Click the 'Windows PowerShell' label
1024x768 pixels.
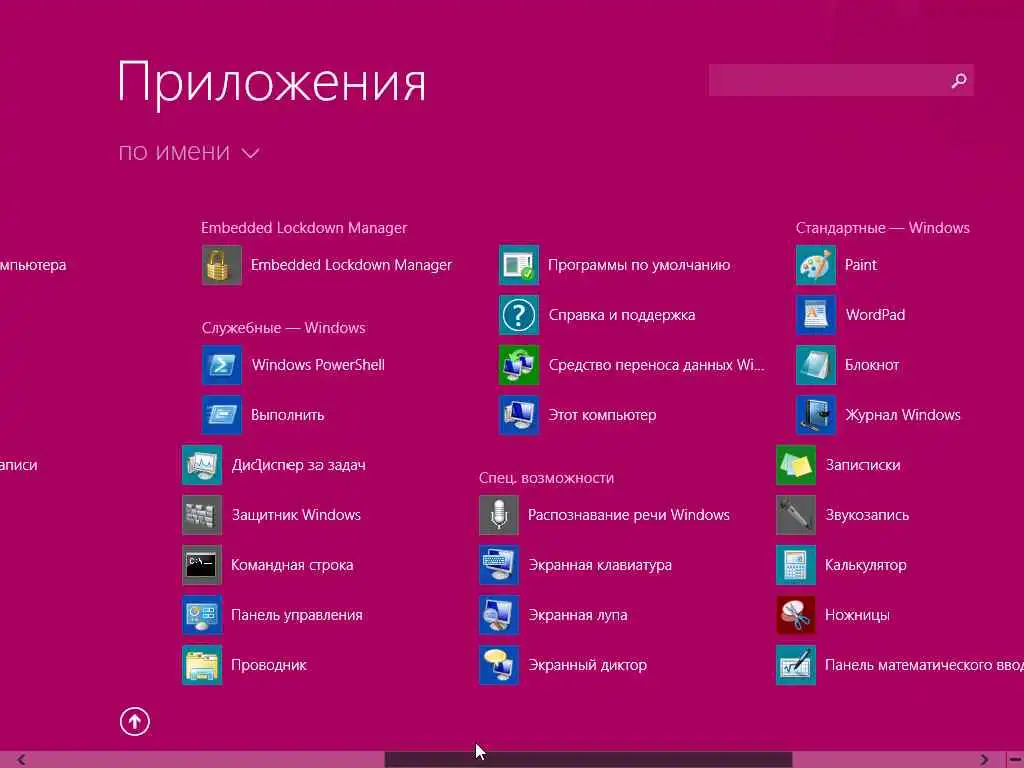[x=318, y=365]
